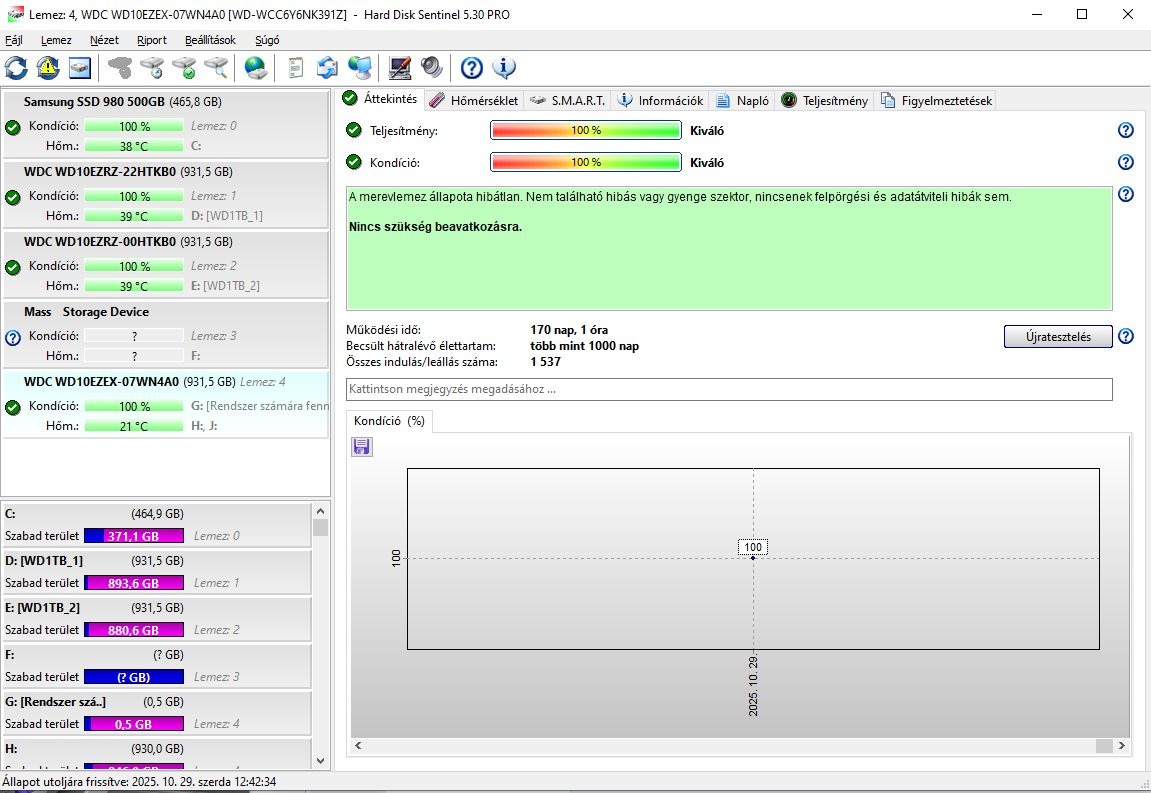Click the graph's left scroll arrow

pyautogui.click(x=358, y=745)
